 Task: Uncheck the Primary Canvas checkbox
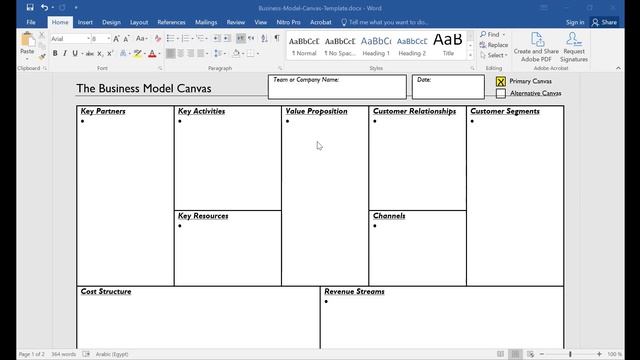[x=501, y=82]
